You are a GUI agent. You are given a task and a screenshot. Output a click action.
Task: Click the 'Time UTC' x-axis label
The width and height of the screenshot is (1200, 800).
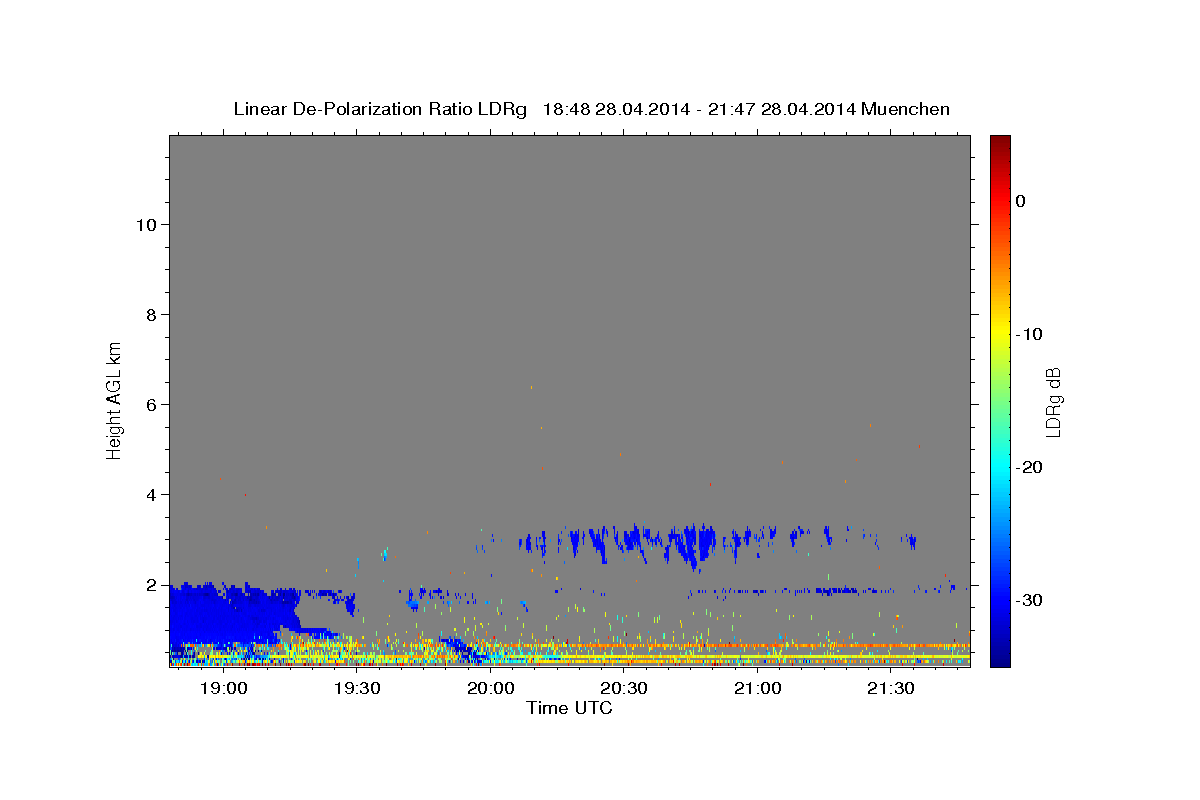click(x=569, y=708)
